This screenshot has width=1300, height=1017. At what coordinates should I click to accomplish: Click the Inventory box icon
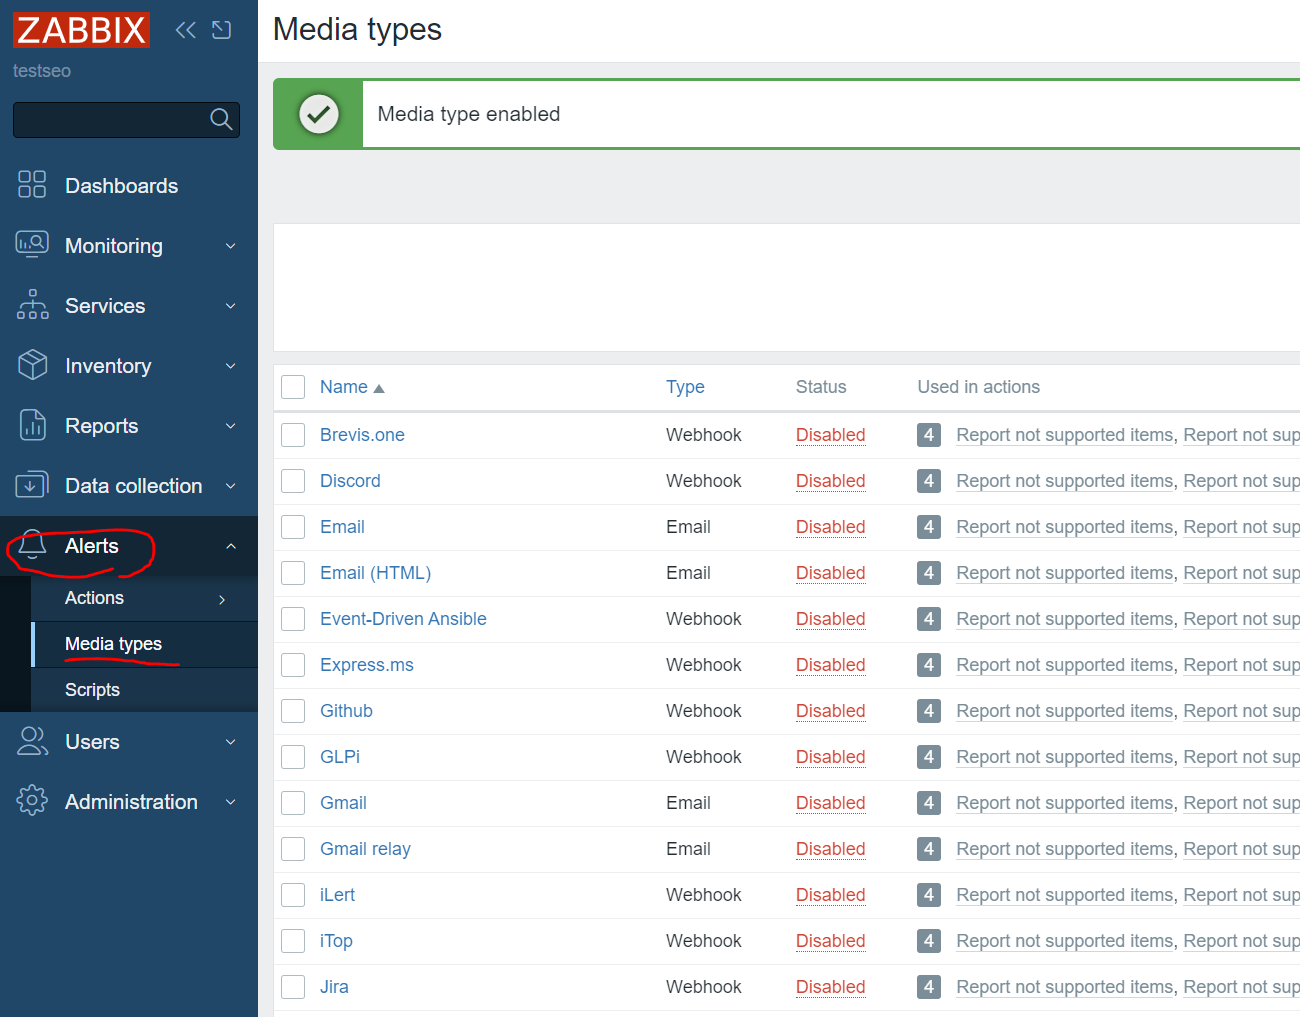coord(32,365)
